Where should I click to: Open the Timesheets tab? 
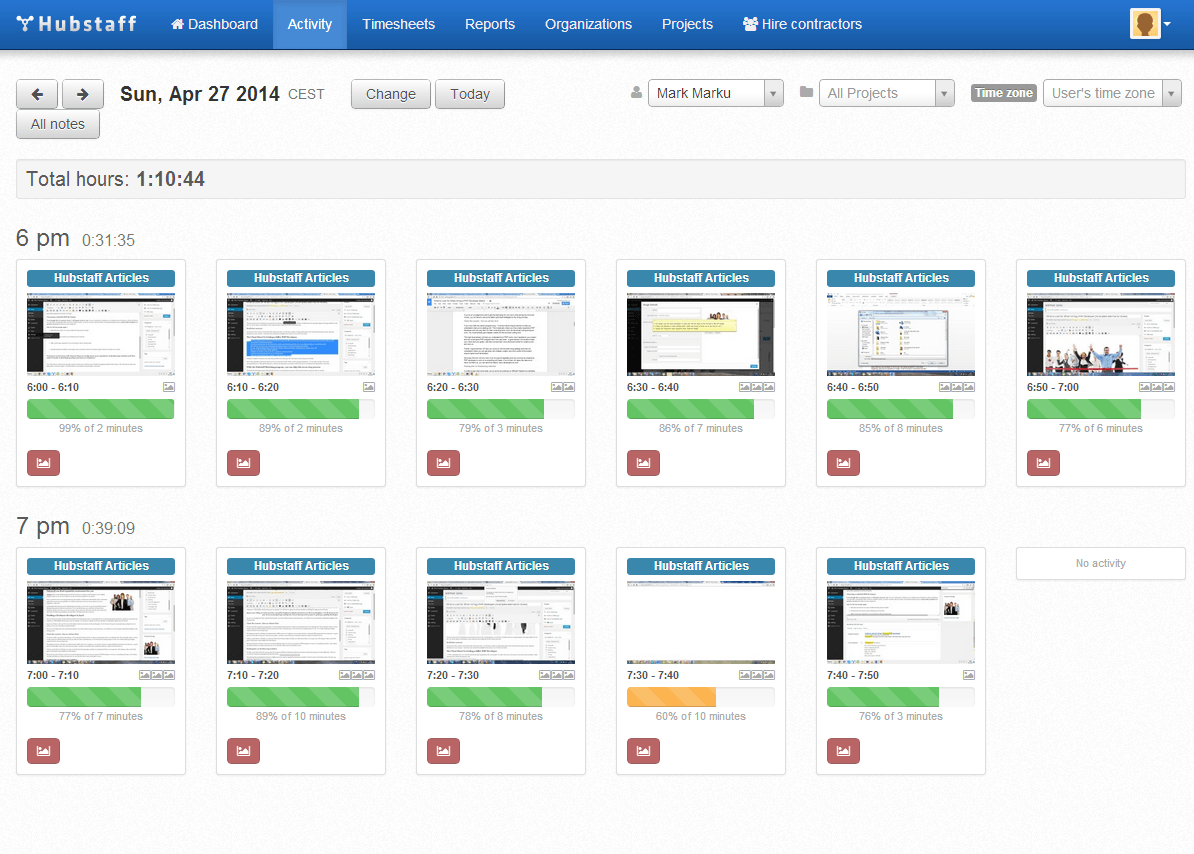click(398, 24)
